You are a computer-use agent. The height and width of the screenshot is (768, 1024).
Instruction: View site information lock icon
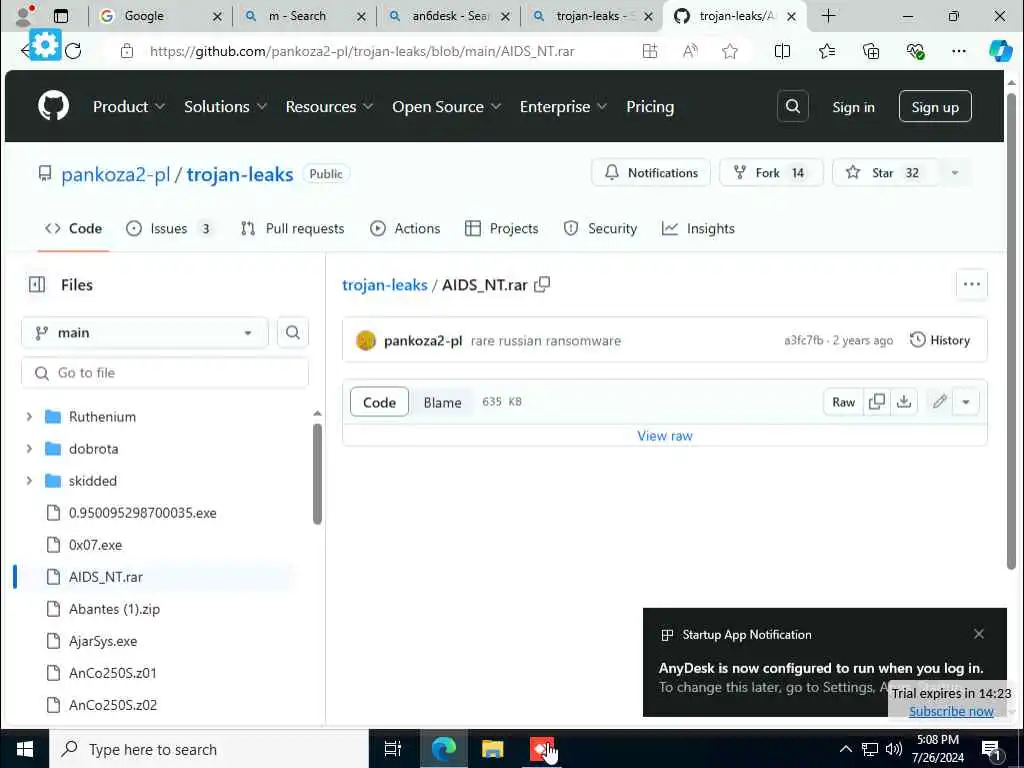[x=127, y=51]
